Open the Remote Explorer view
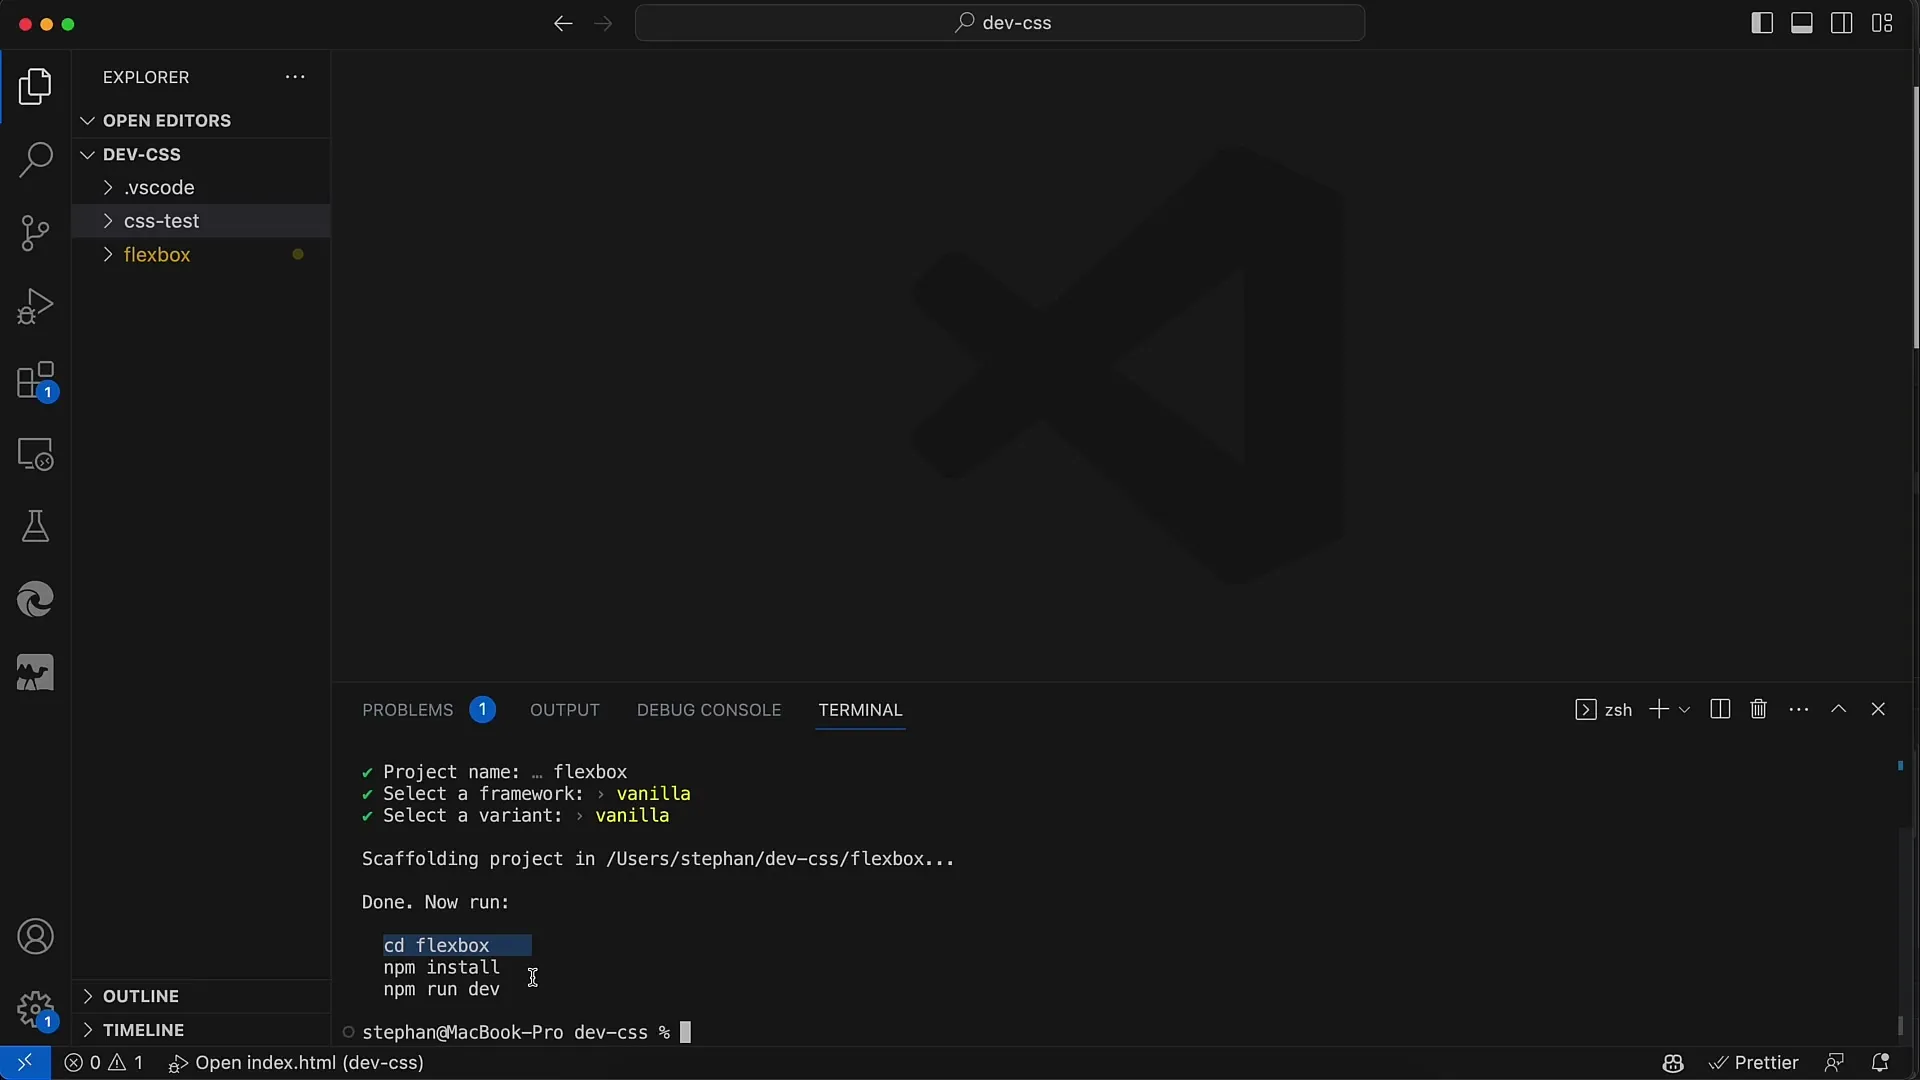The height and width of the screenshot is (1080, 1920). [x=35, y=455]
